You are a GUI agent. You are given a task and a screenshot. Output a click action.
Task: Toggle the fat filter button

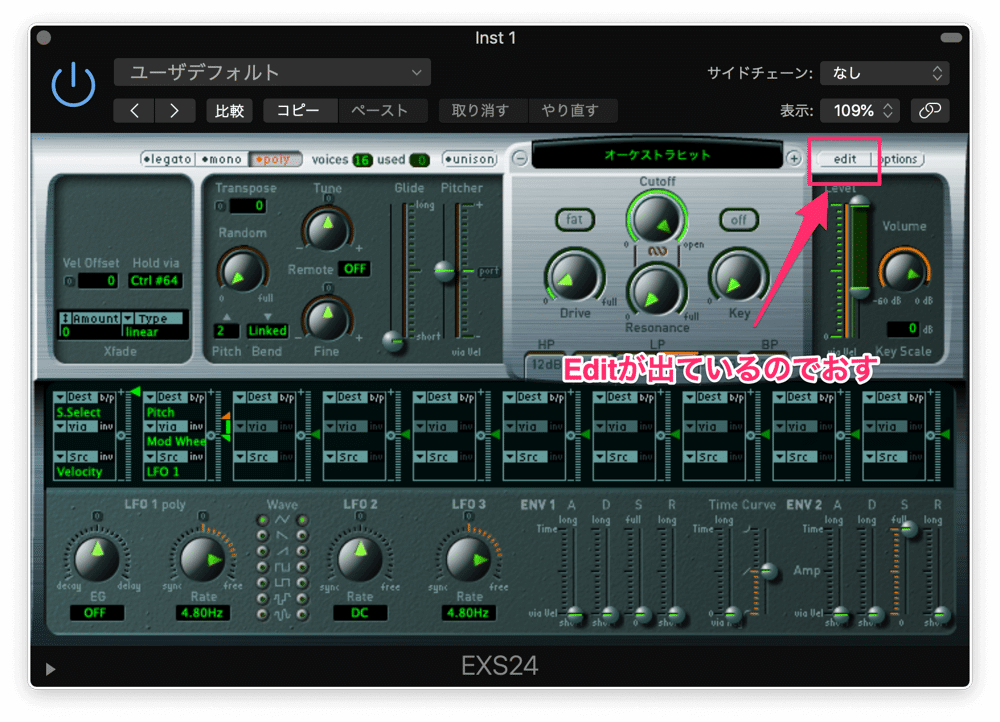point(574,219)
